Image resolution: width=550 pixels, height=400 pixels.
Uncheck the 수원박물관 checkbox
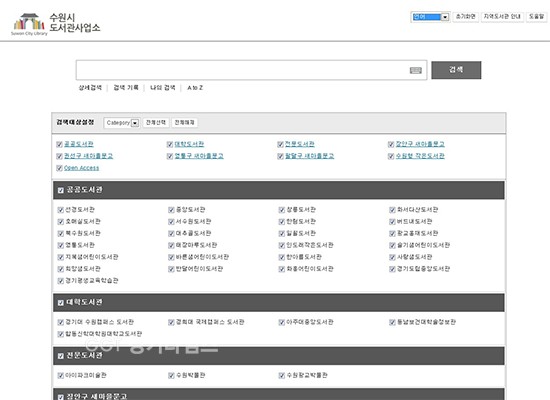171,375
